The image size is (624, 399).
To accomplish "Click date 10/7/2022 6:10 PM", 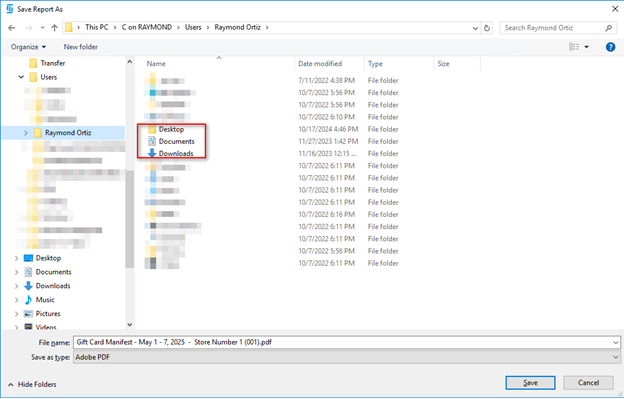I will [x=326, y=117].
